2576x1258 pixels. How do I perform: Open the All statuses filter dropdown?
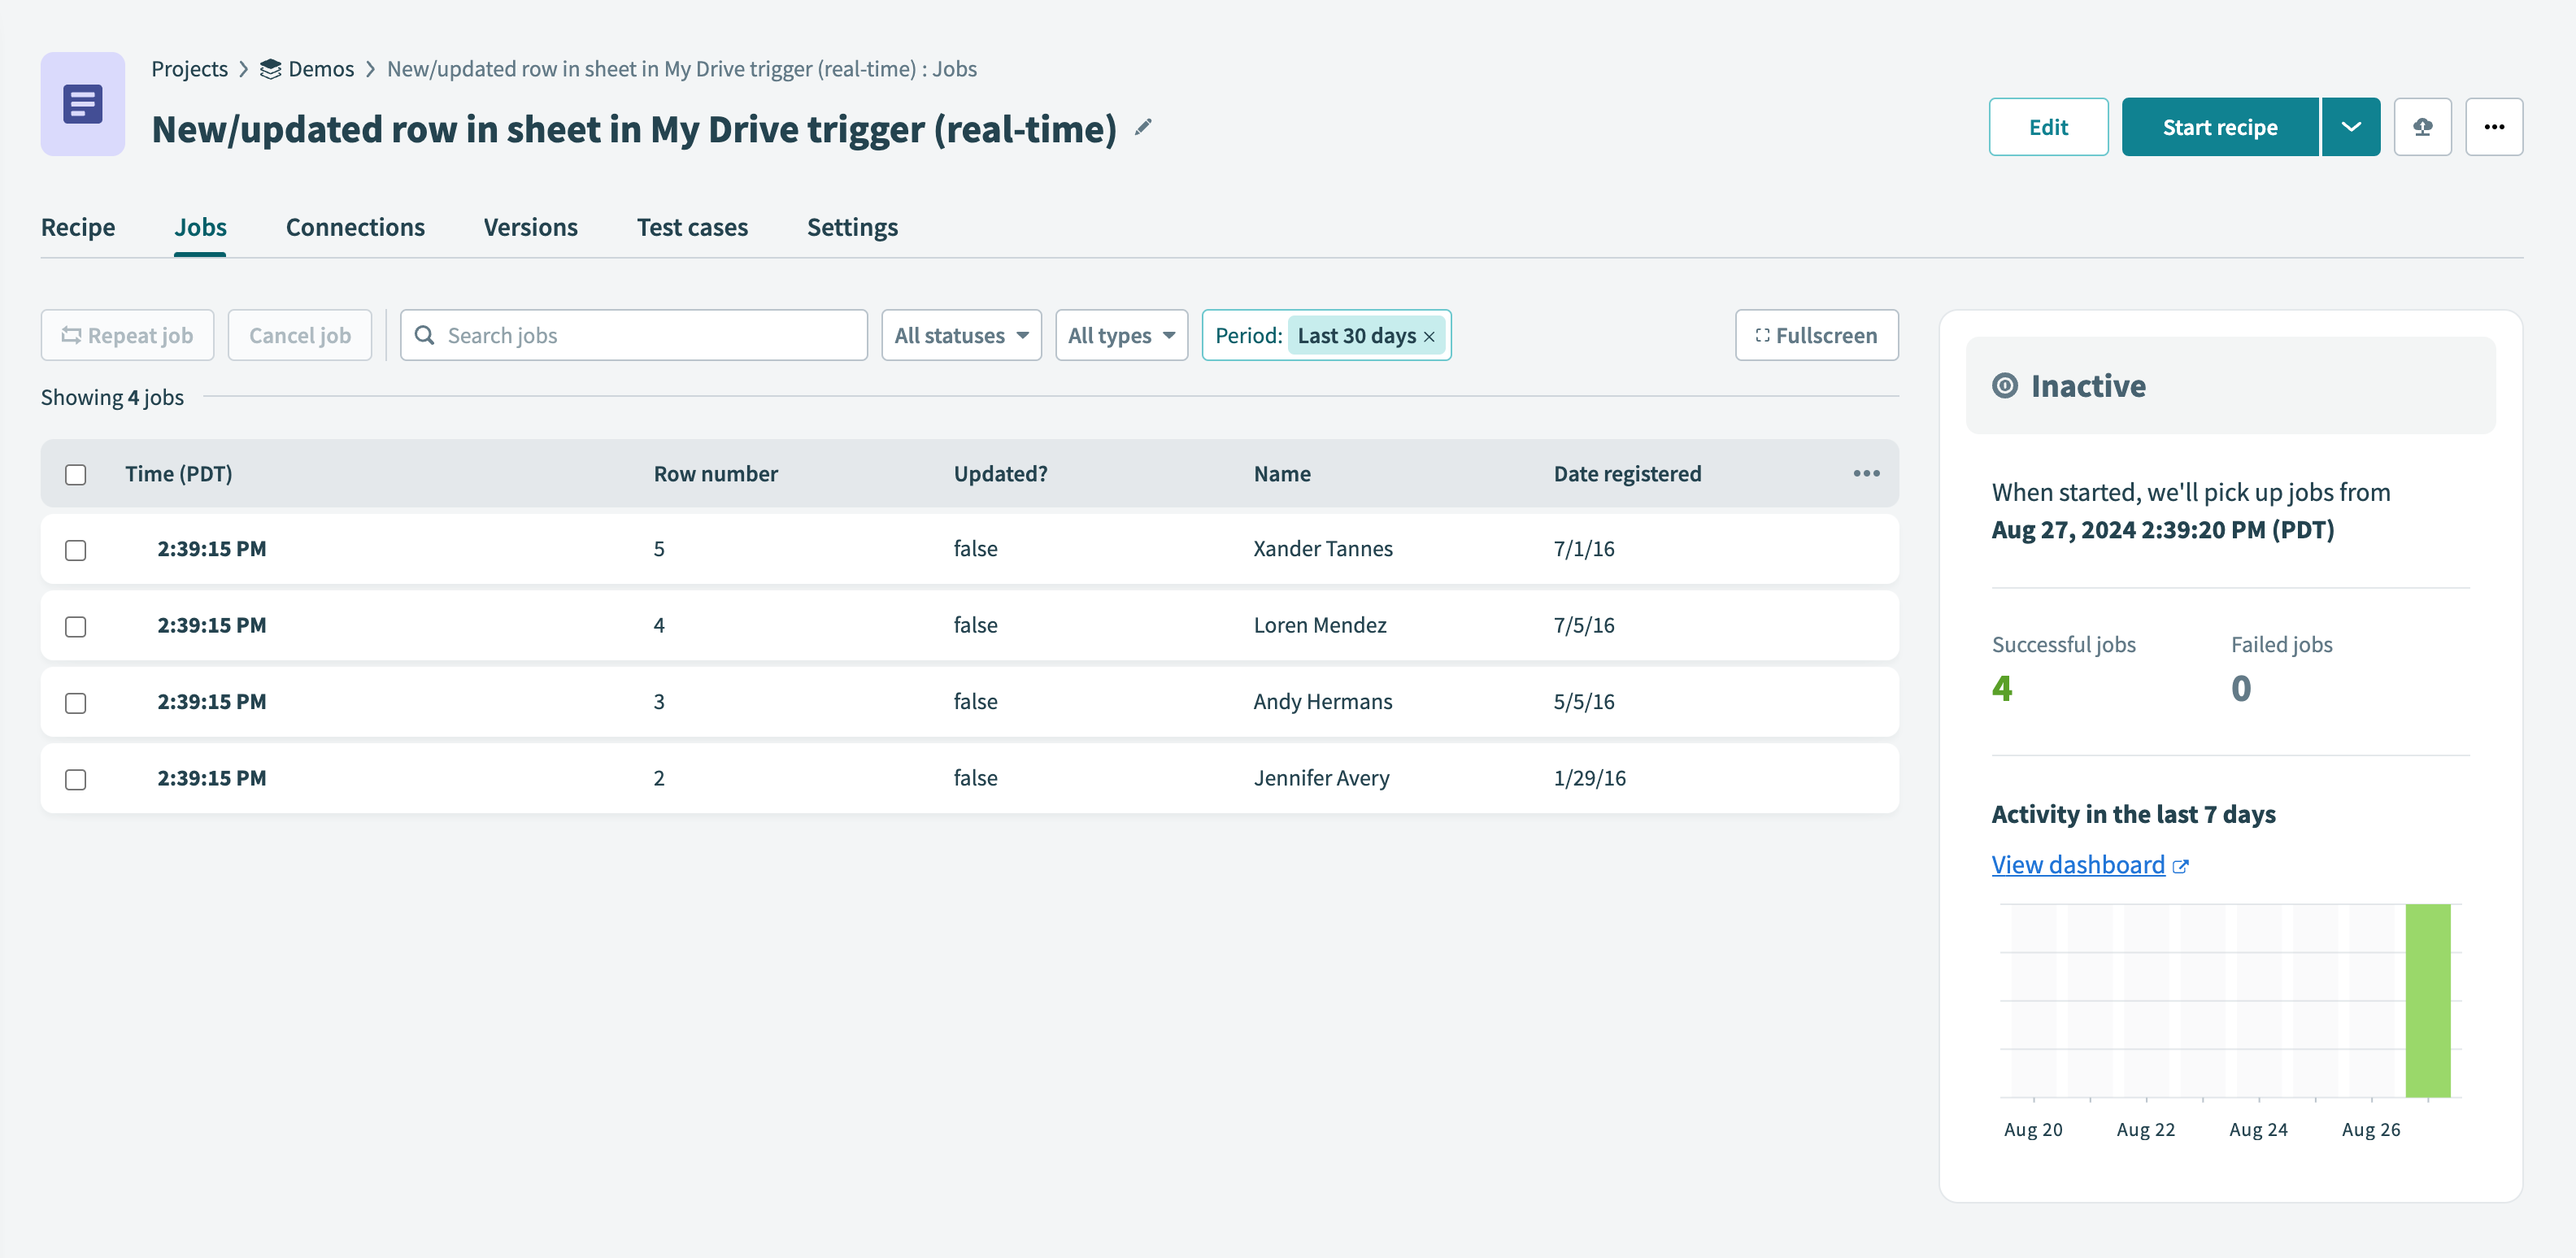coord(960,335)
